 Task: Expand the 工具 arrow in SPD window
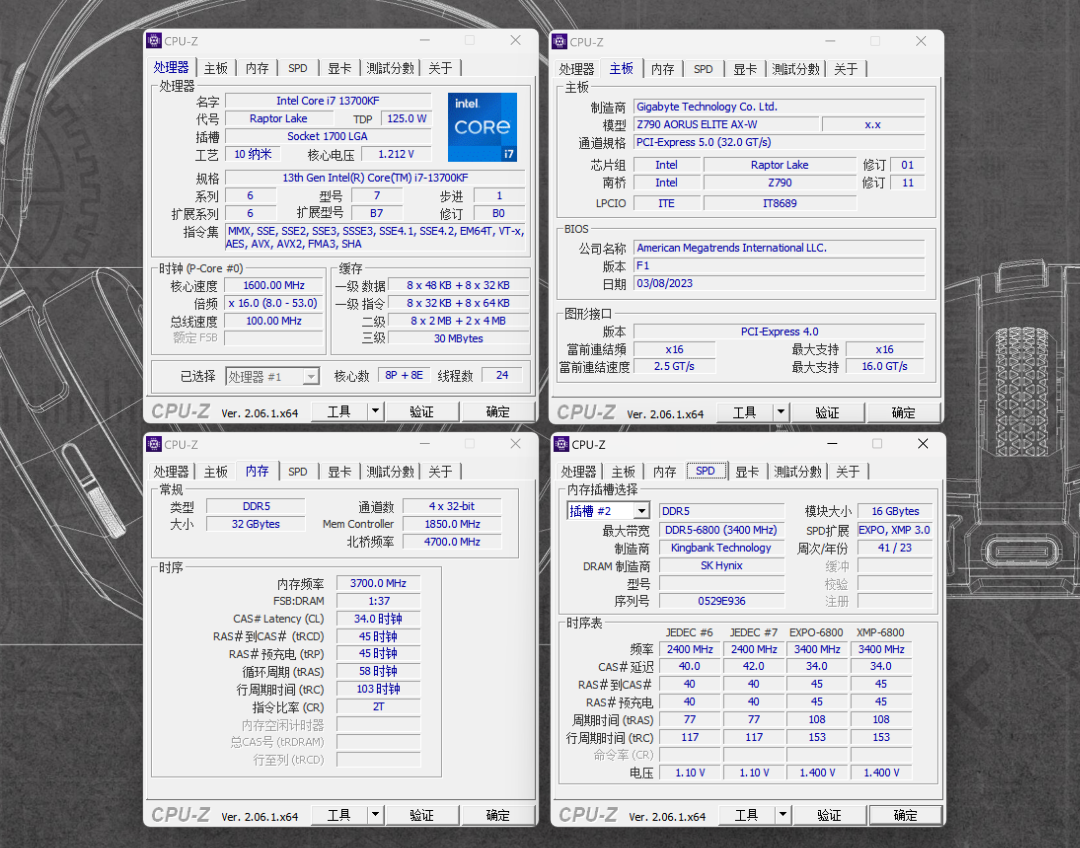(782, 815)
